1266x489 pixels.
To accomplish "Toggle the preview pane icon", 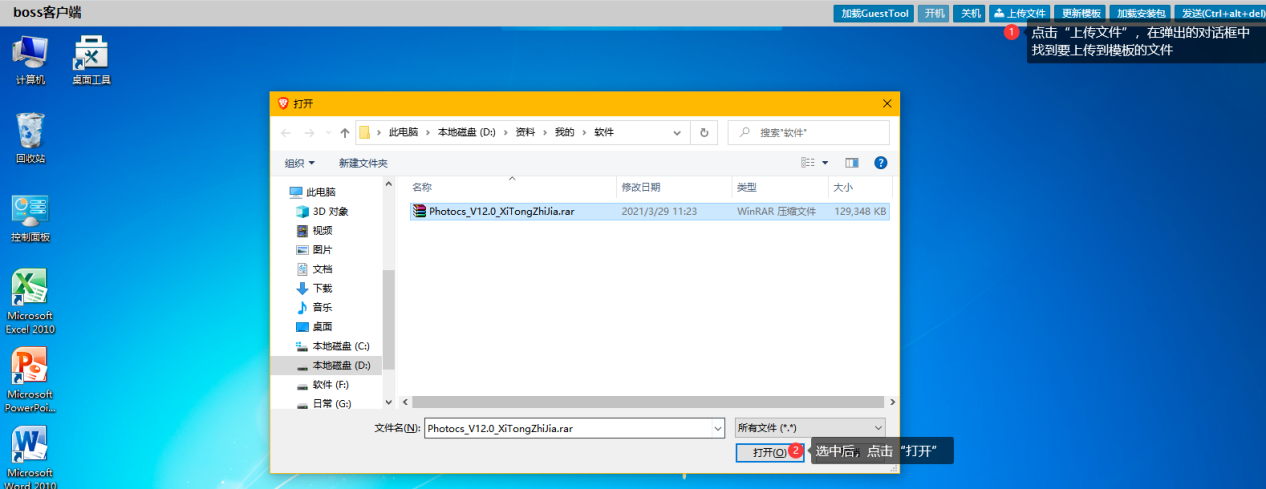I will [x=852, y=163].
